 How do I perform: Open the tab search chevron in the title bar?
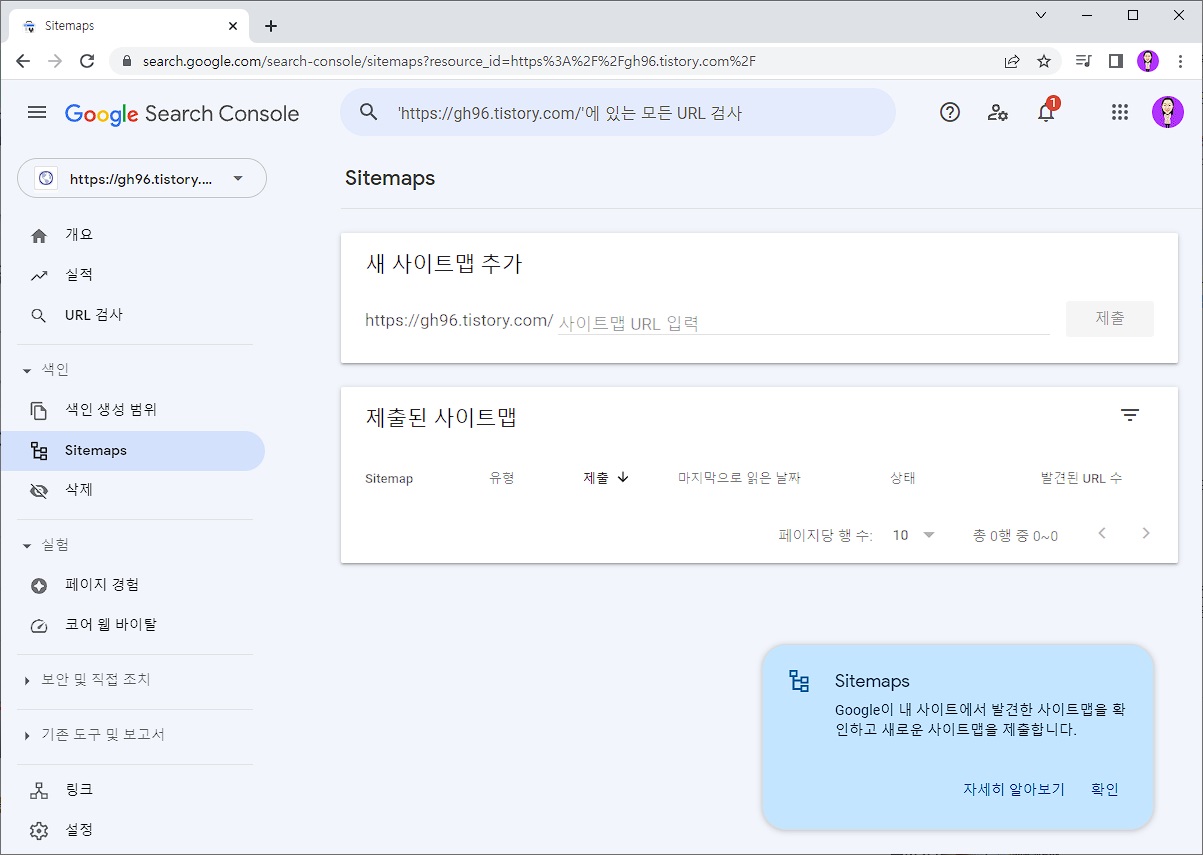tap(1040, 15)
